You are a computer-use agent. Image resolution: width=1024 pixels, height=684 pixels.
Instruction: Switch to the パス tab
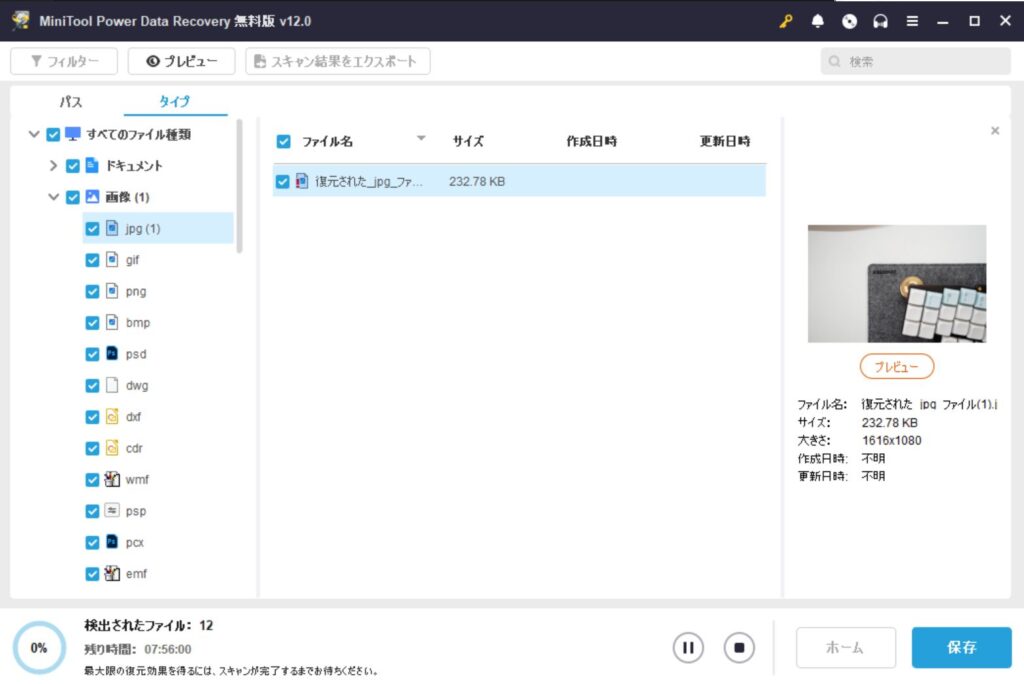pyautogui.click(x=71, y=102)
